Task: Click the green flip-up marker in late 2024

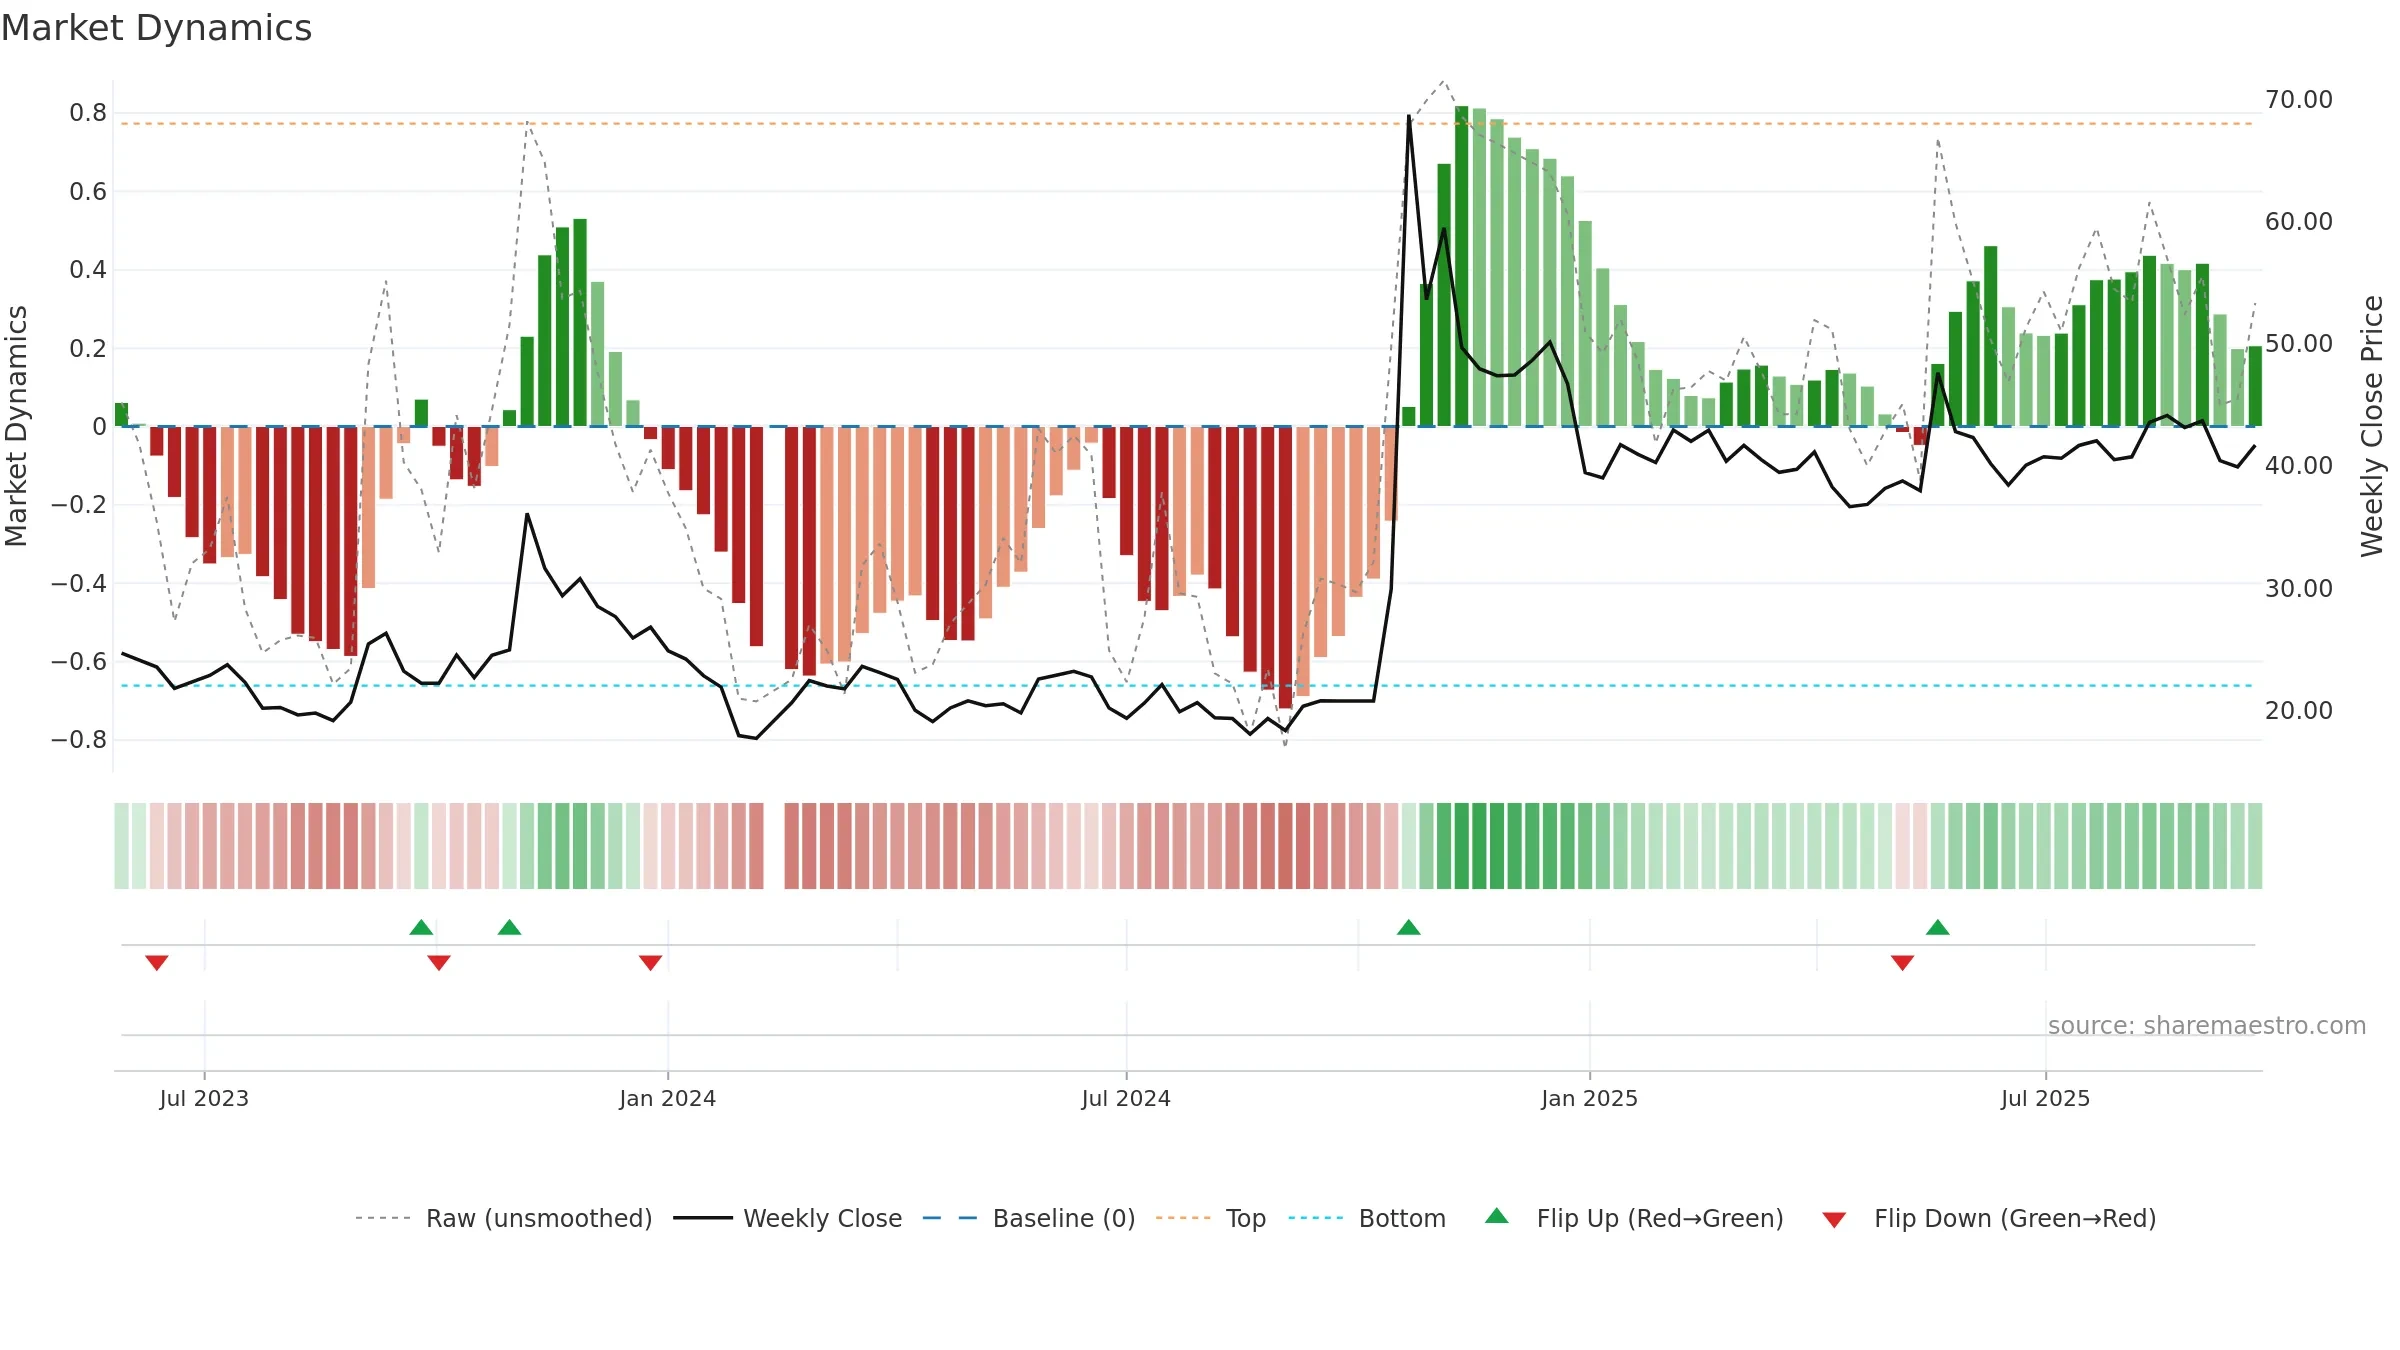Action: (x=1409, y=927)
